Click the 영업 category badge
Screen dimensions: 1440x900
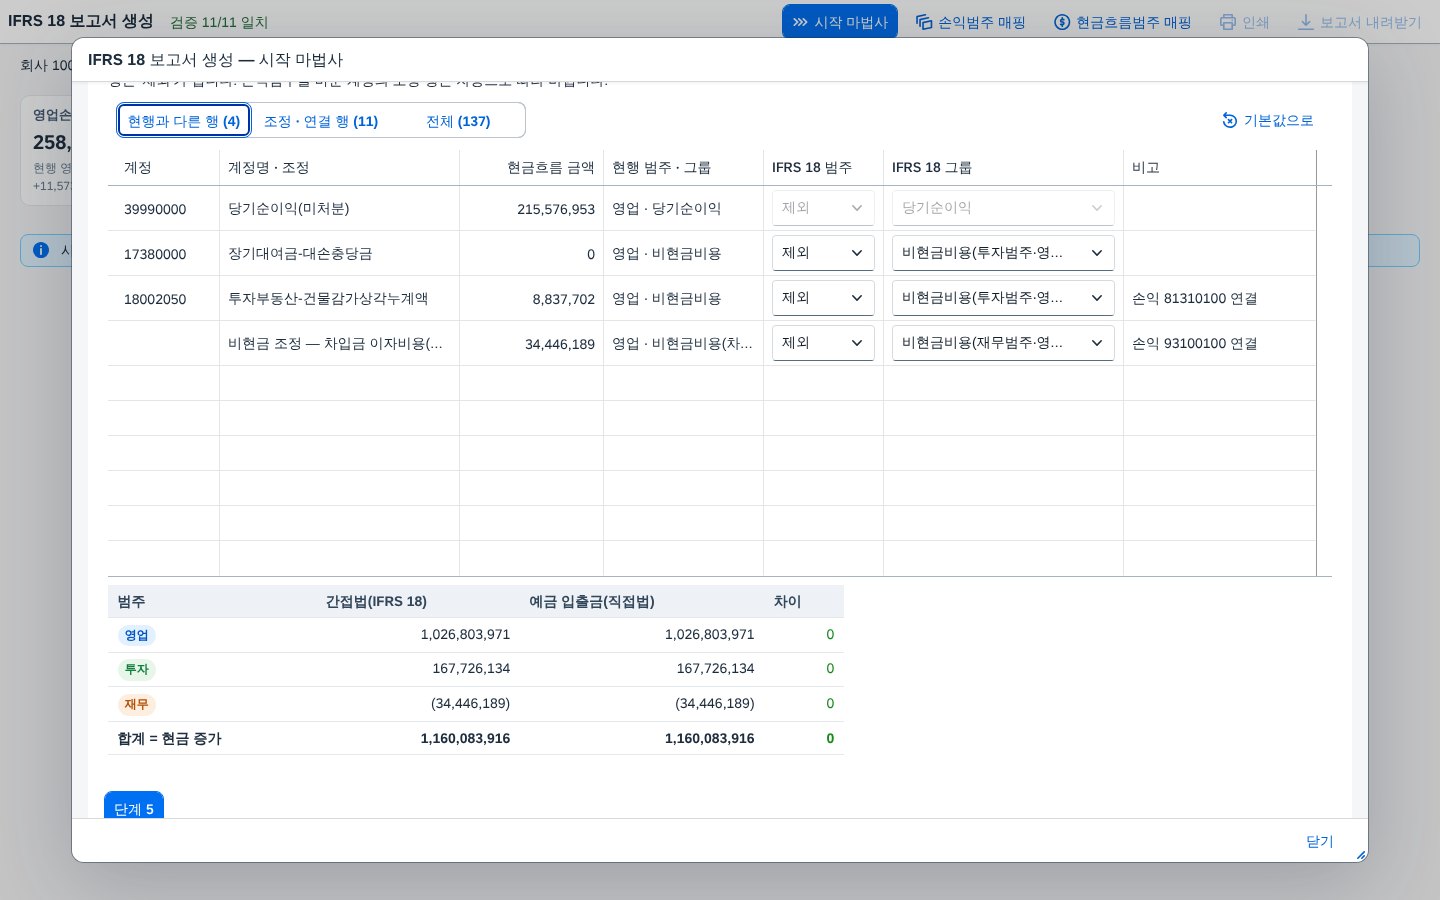point(137,635)
